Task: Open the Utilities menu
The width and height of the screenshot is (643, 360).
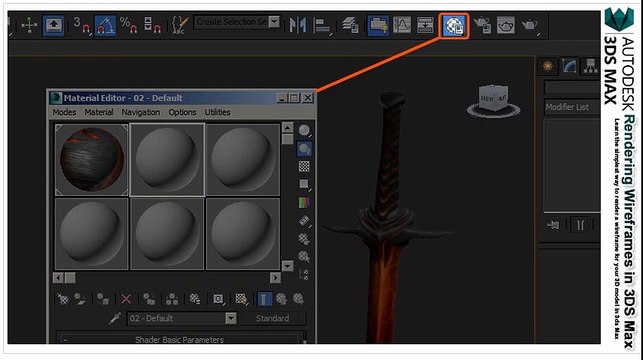Action: click(217, 112)
